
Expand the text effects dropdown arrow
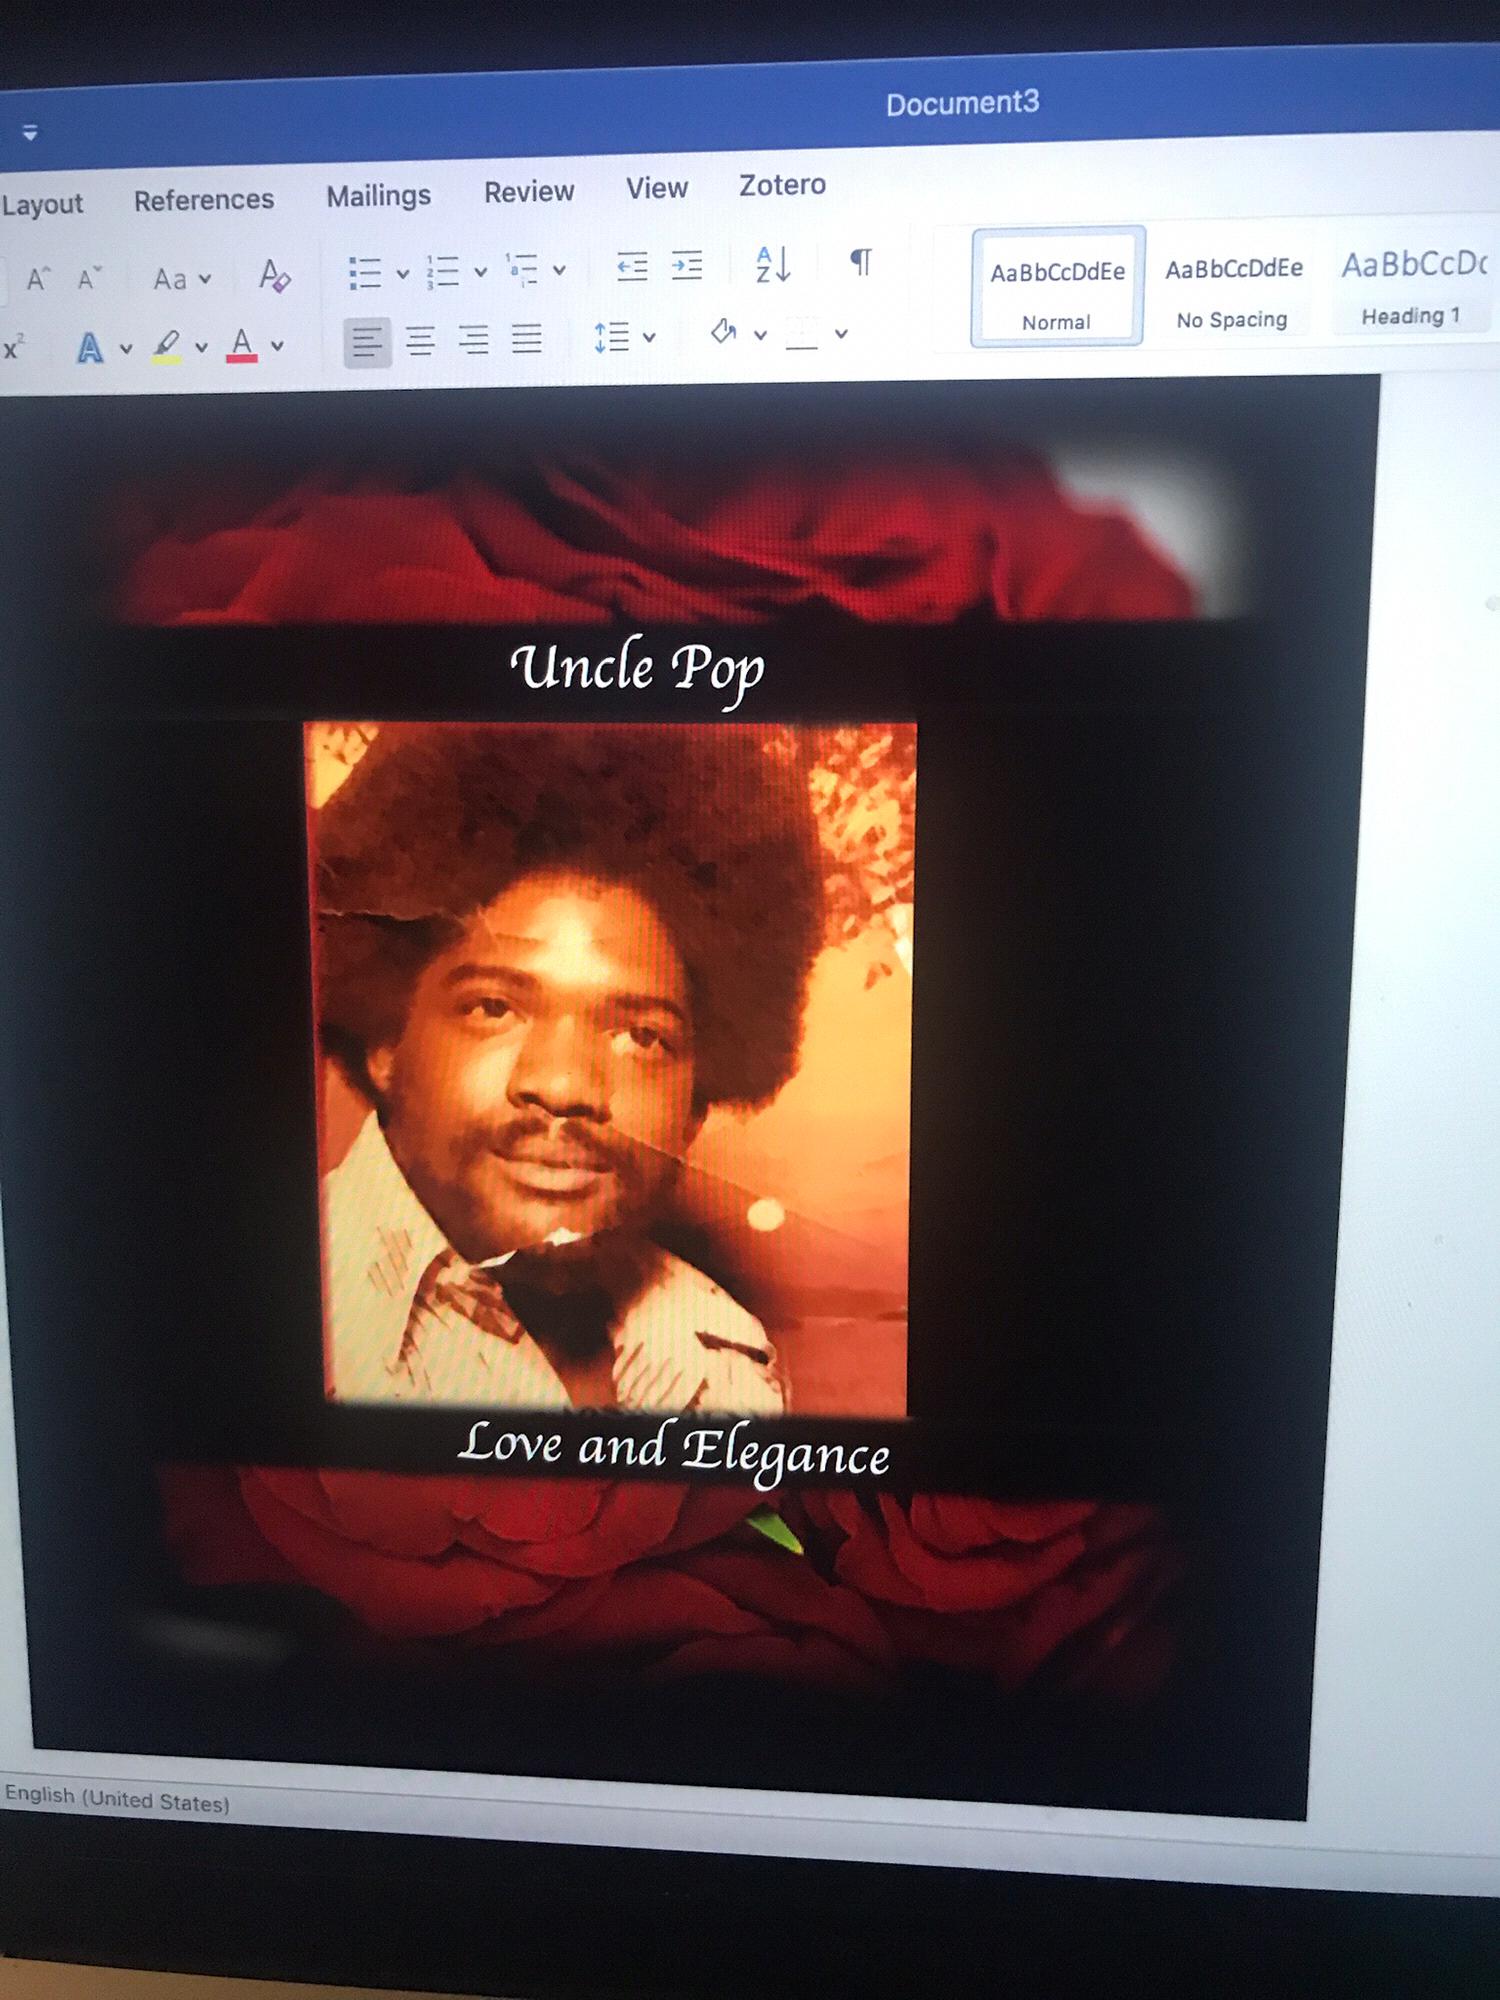pos(126,348)
